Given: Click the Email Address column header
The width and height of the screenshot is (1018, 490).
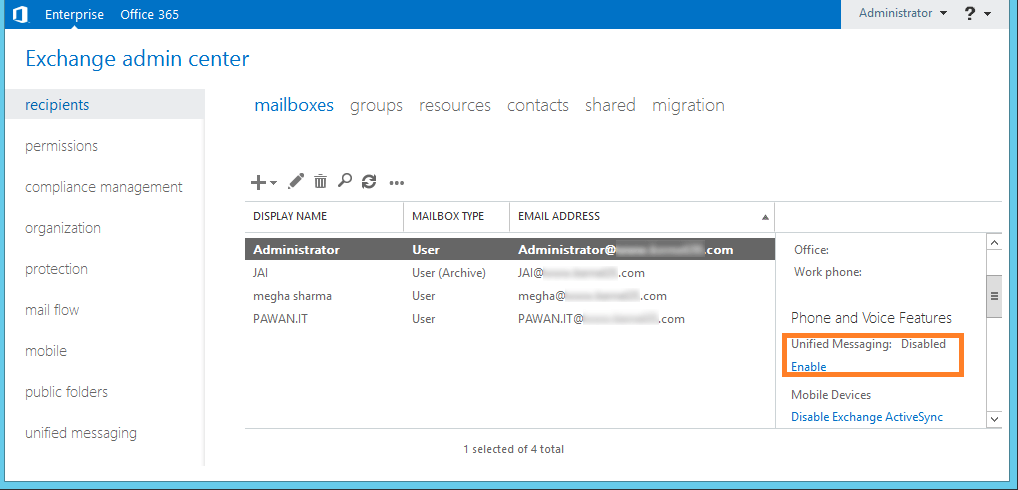Looking at the screenshot, I should [x=559, y=216].
